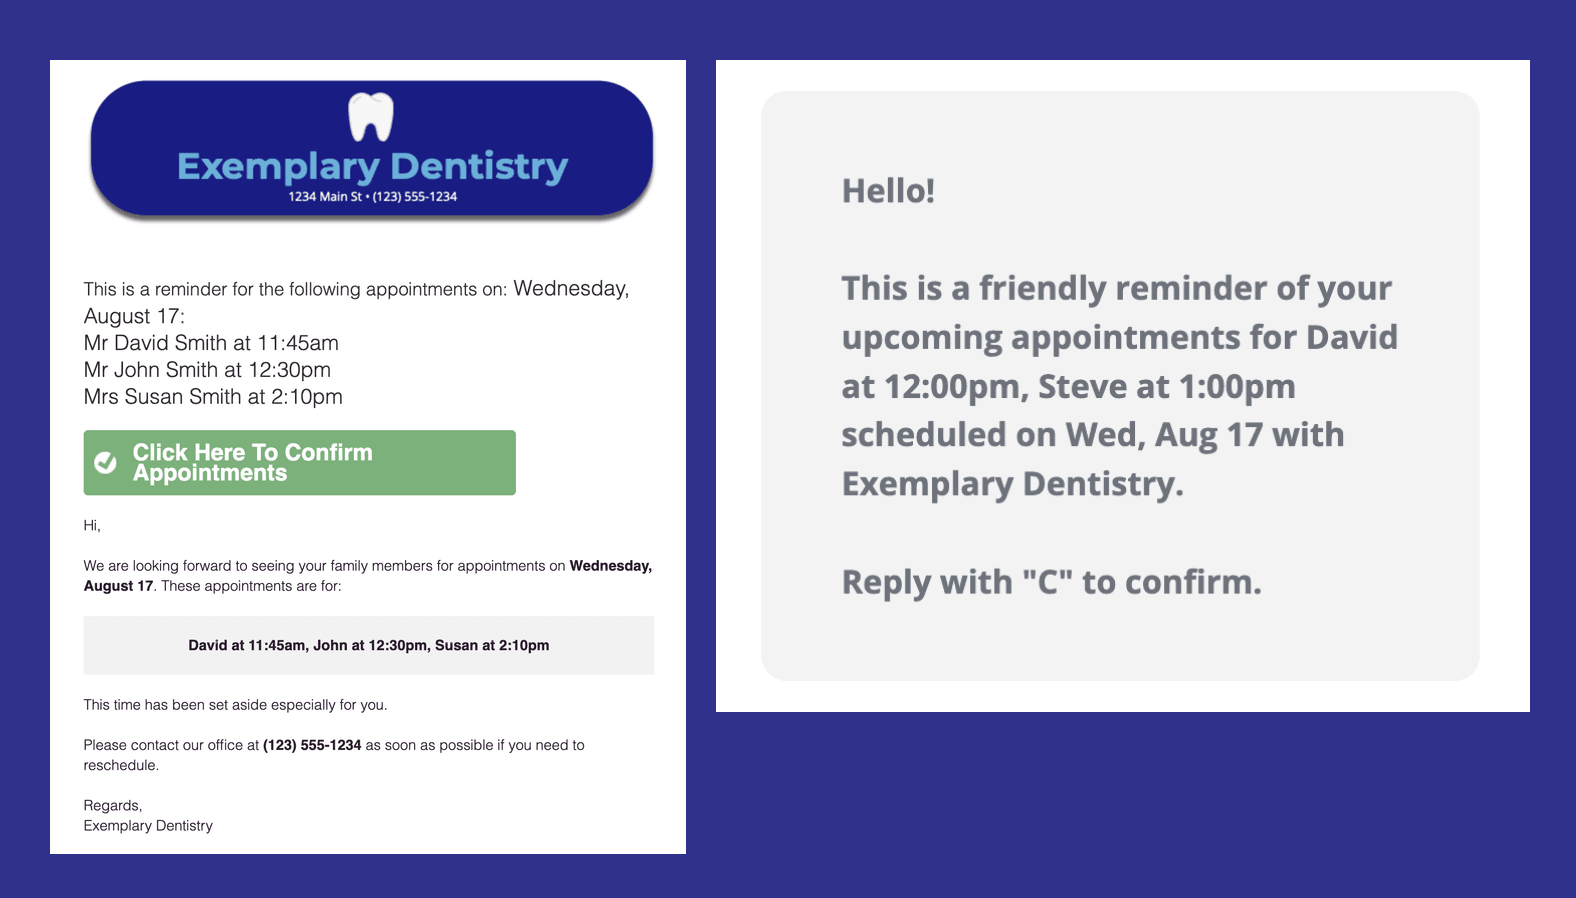The image size is (1576, 898).
Task: Click the Regards, sign-off line
Action: [x=113, y=806]
